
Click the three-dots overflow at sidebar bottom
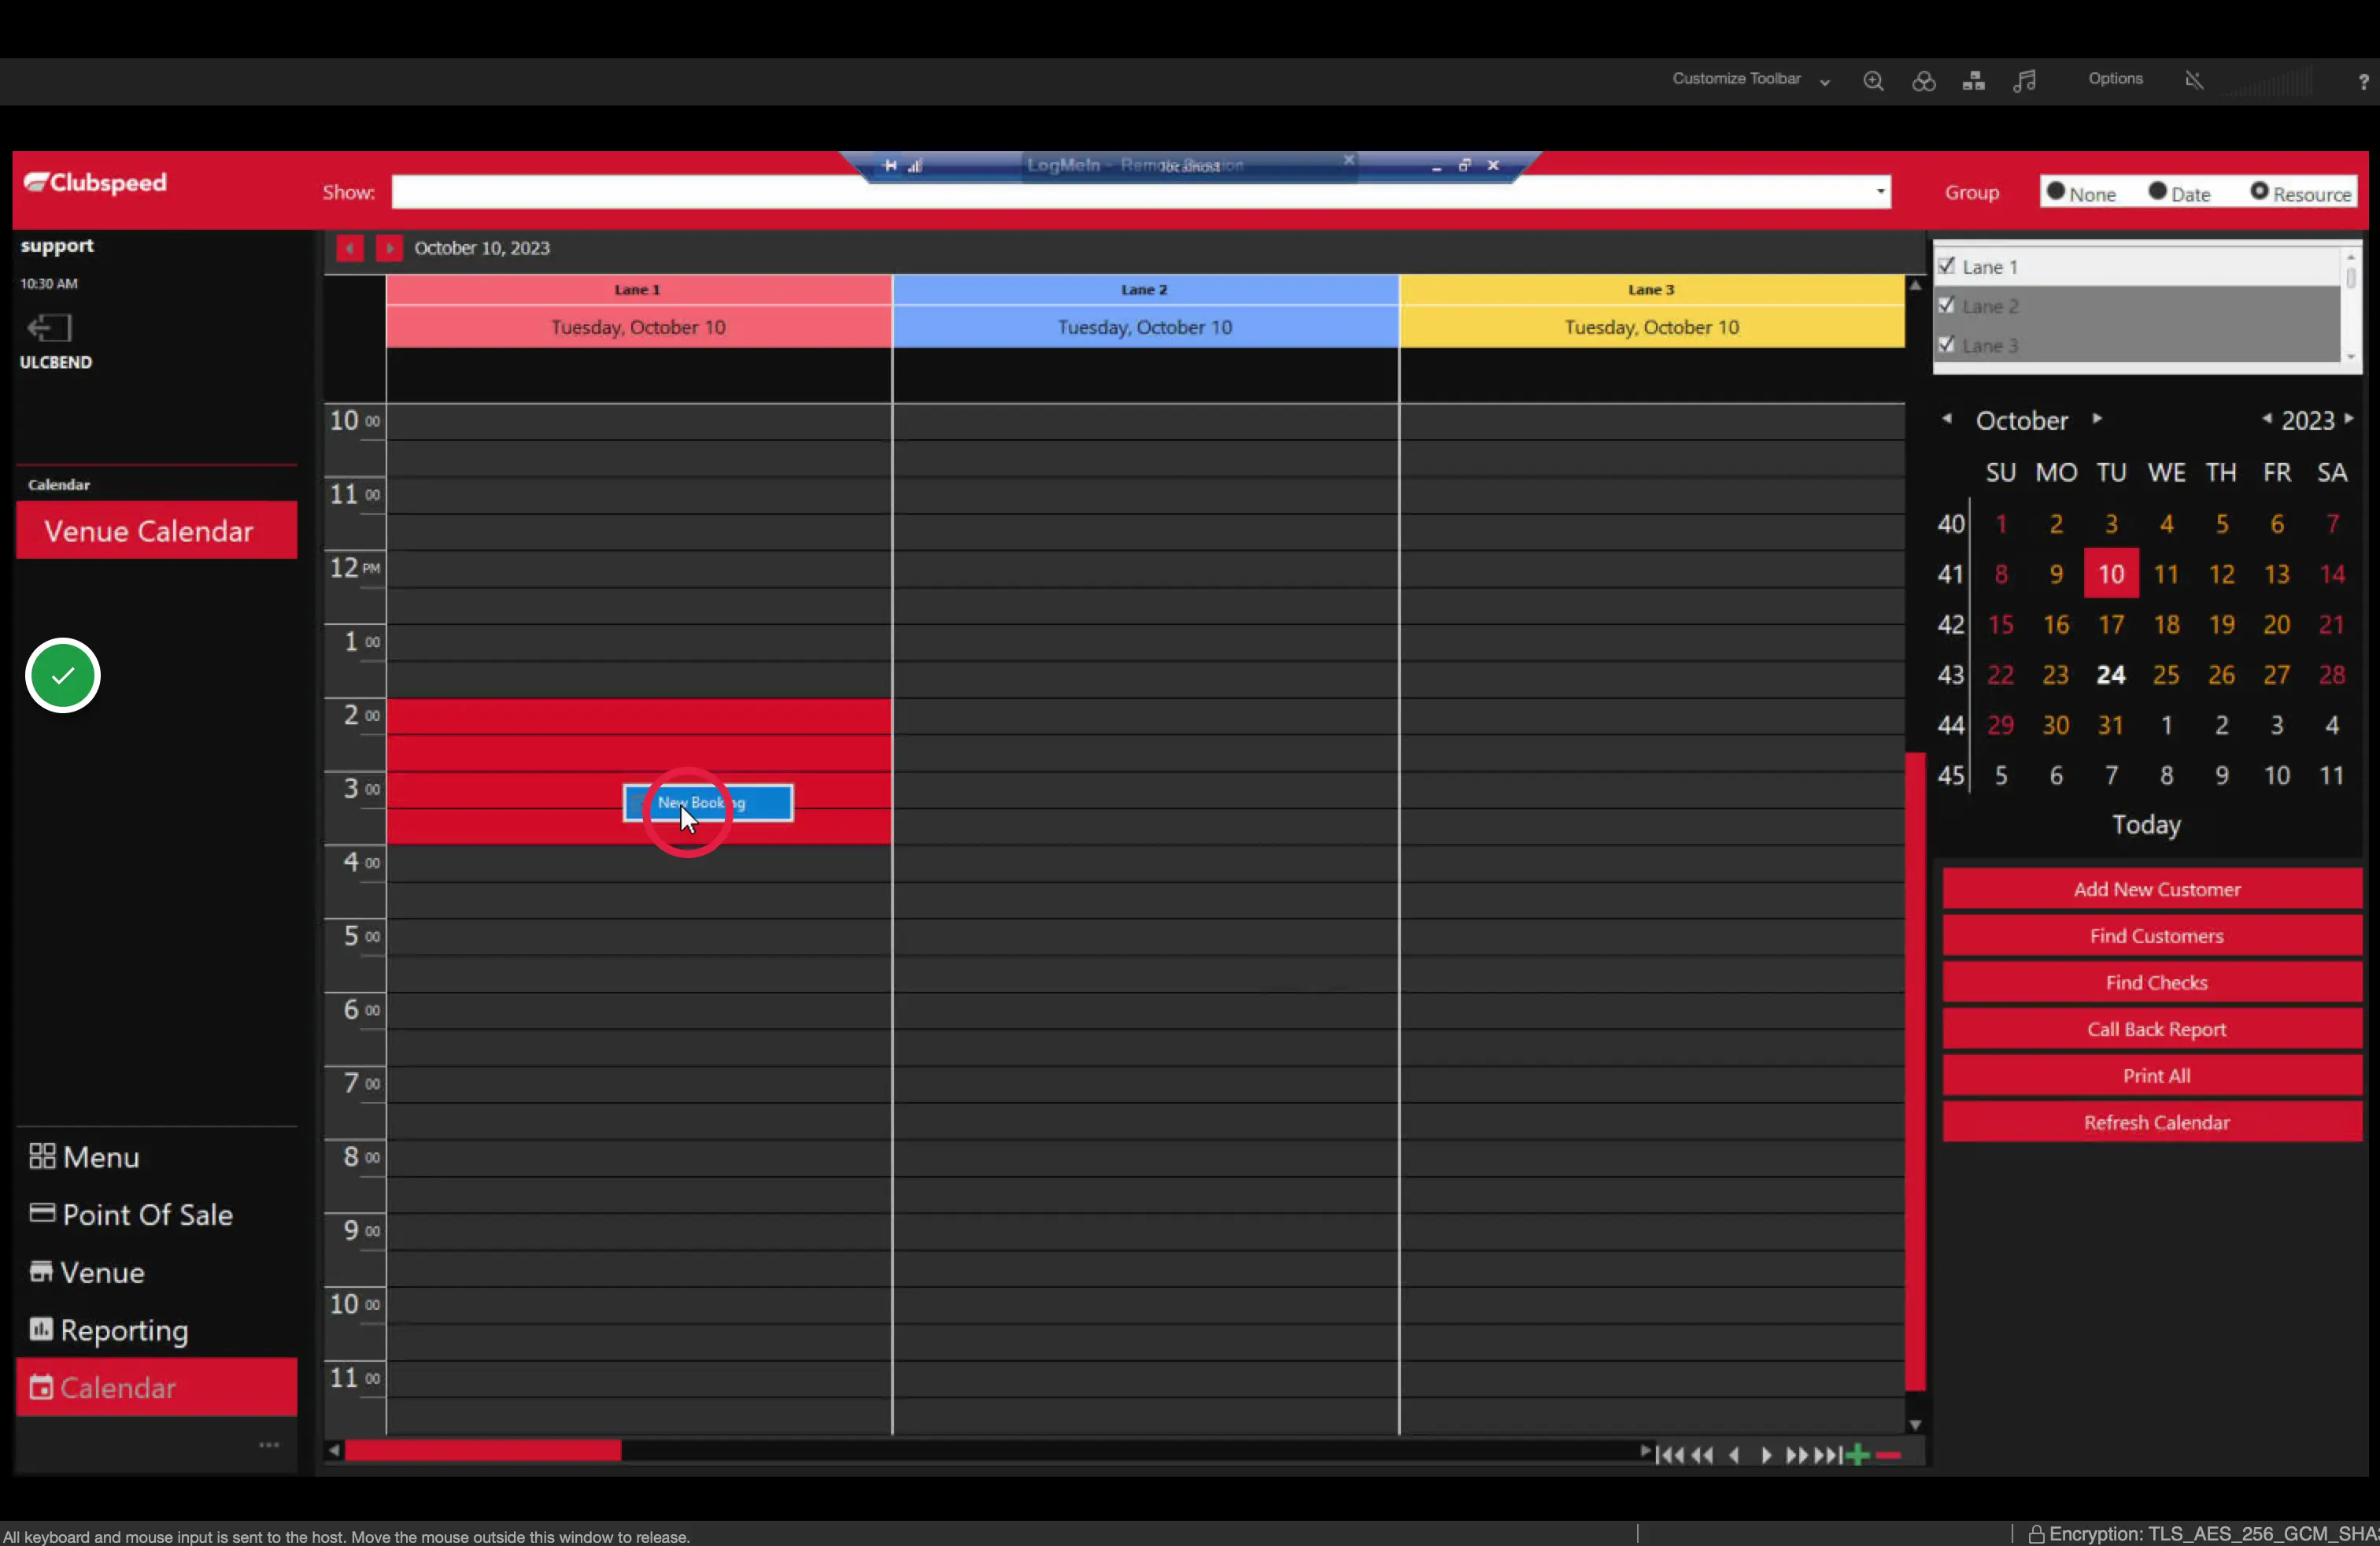(x=269, y=1445)
